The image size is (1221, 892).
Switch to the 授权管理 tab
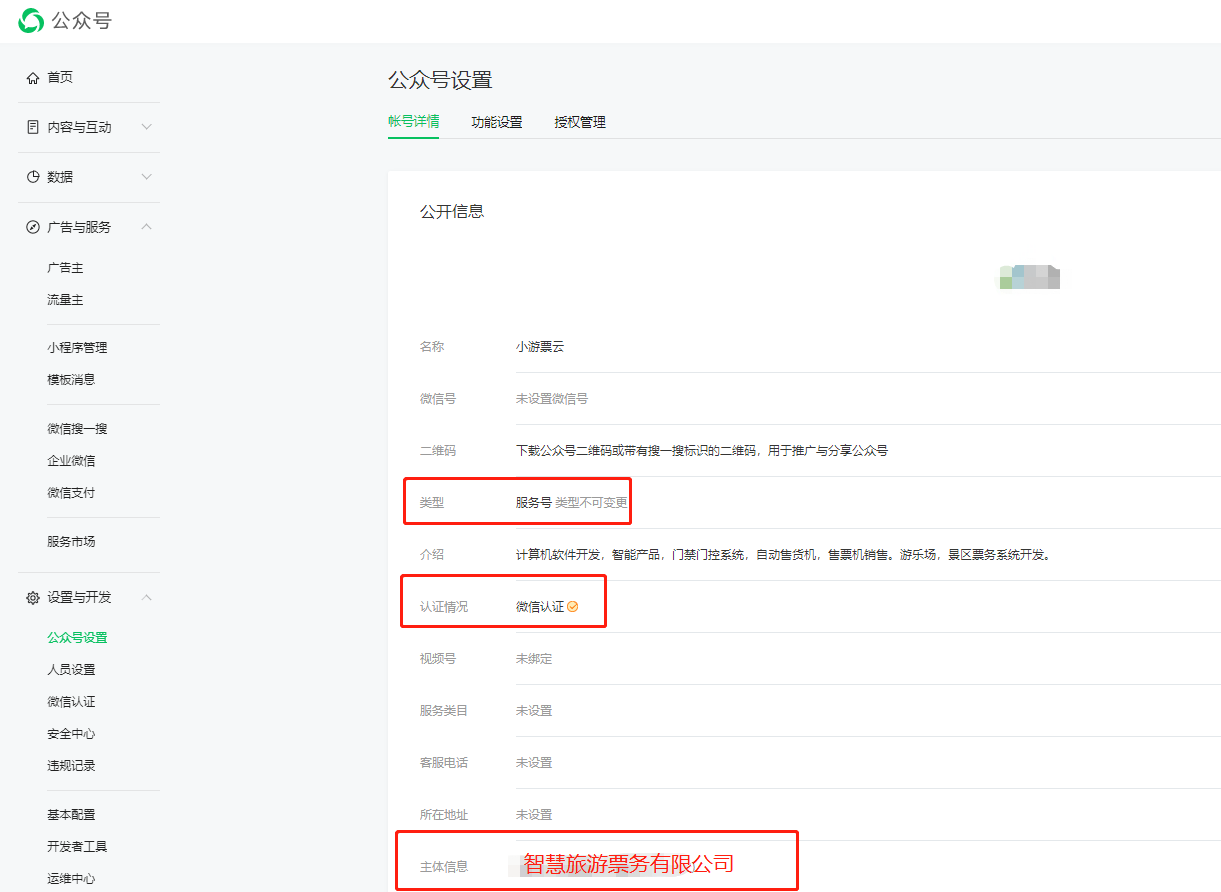[x=580, y=122]
